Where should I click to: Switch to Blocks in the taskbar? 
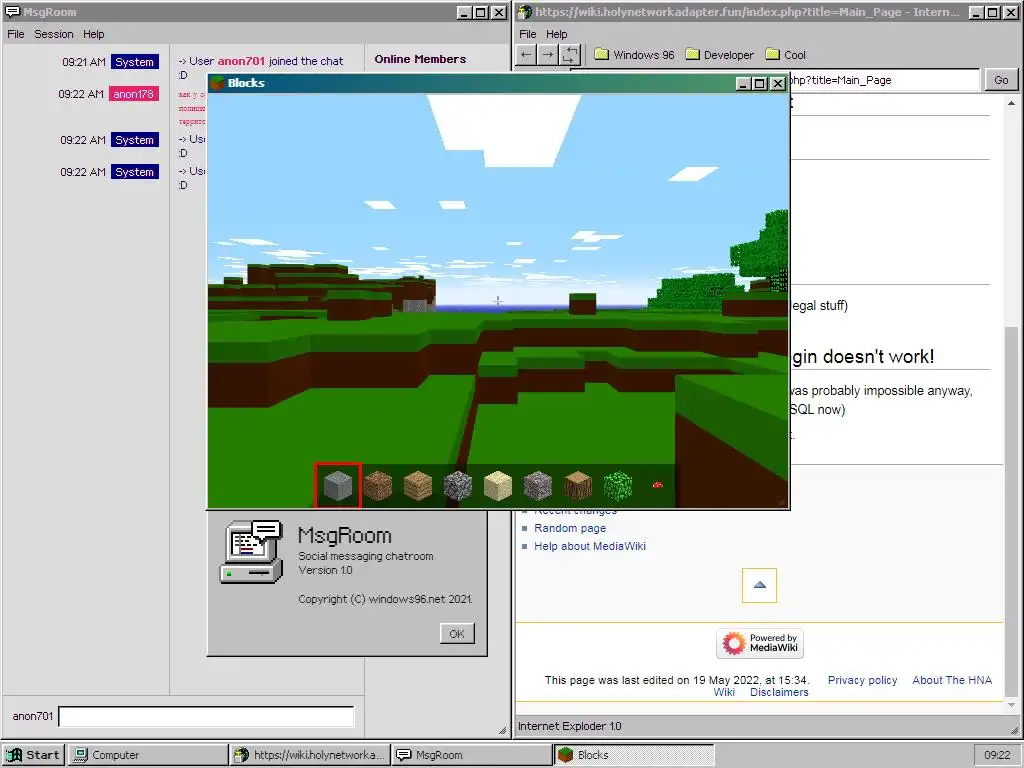634,755
